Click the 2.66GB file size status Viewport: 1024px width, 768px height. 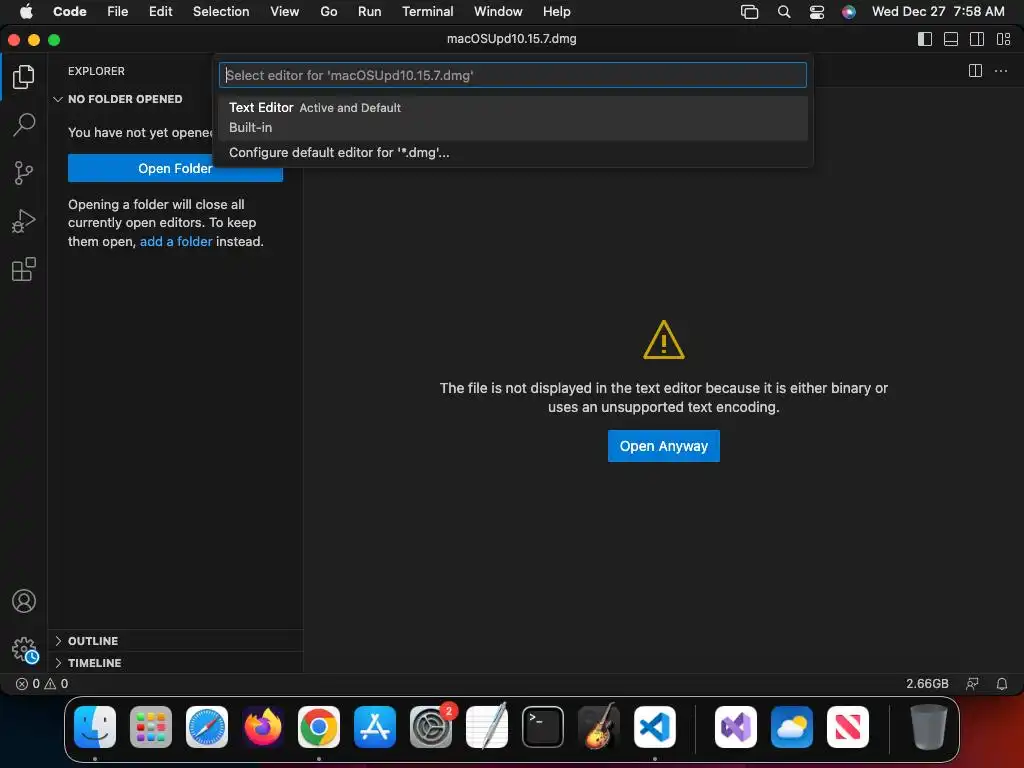pyautogui.click(x=927, y=684)
